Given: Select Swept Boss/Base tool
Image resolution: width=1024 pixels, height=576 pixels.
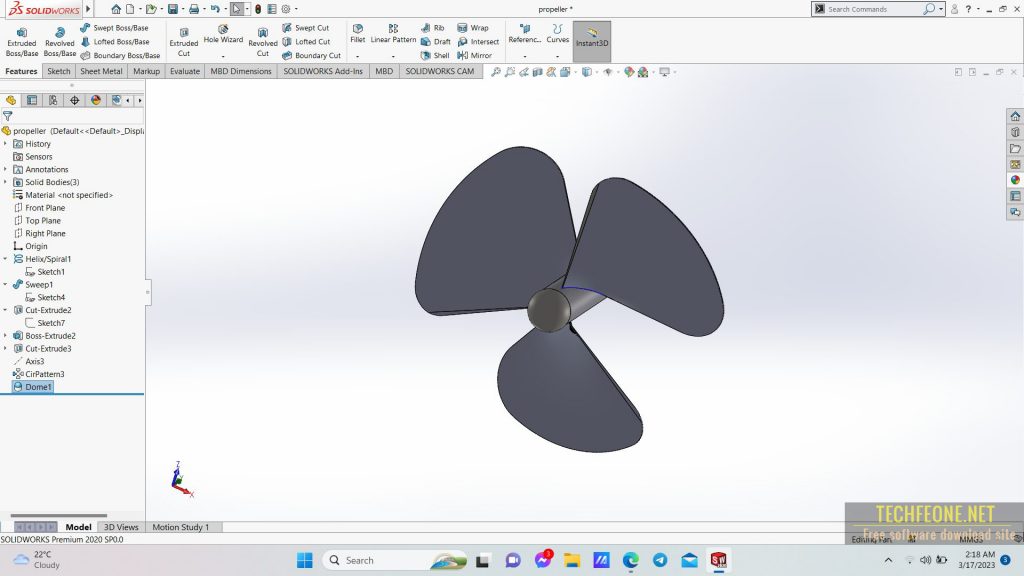Looking at the screenshot, I should tap(114, 28).
